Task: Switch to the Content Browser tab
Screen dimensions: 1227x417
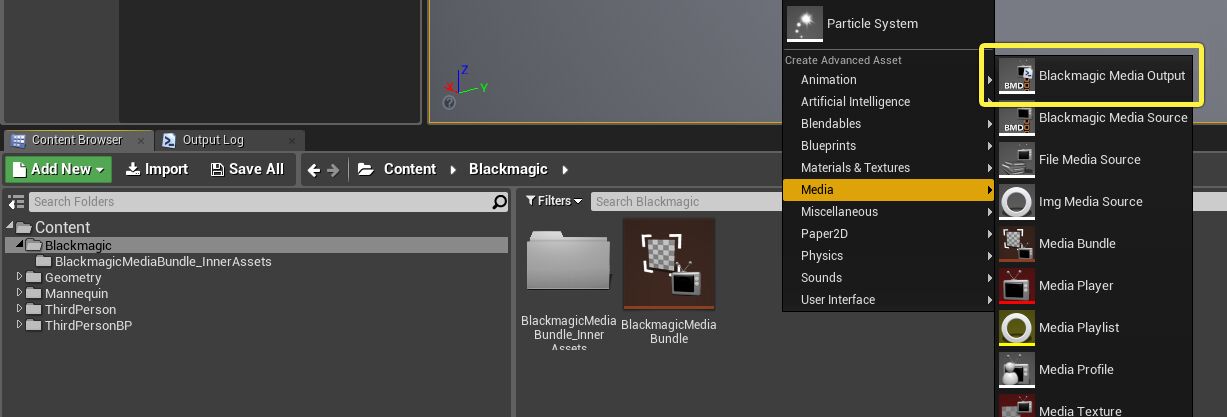Action: [78, 140]
